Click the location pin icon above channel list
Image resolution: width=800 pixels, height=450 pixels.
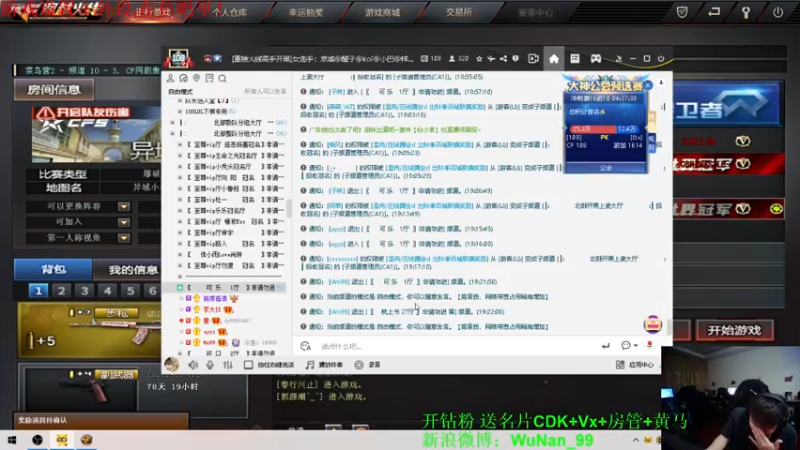click(x=196, y=78)
